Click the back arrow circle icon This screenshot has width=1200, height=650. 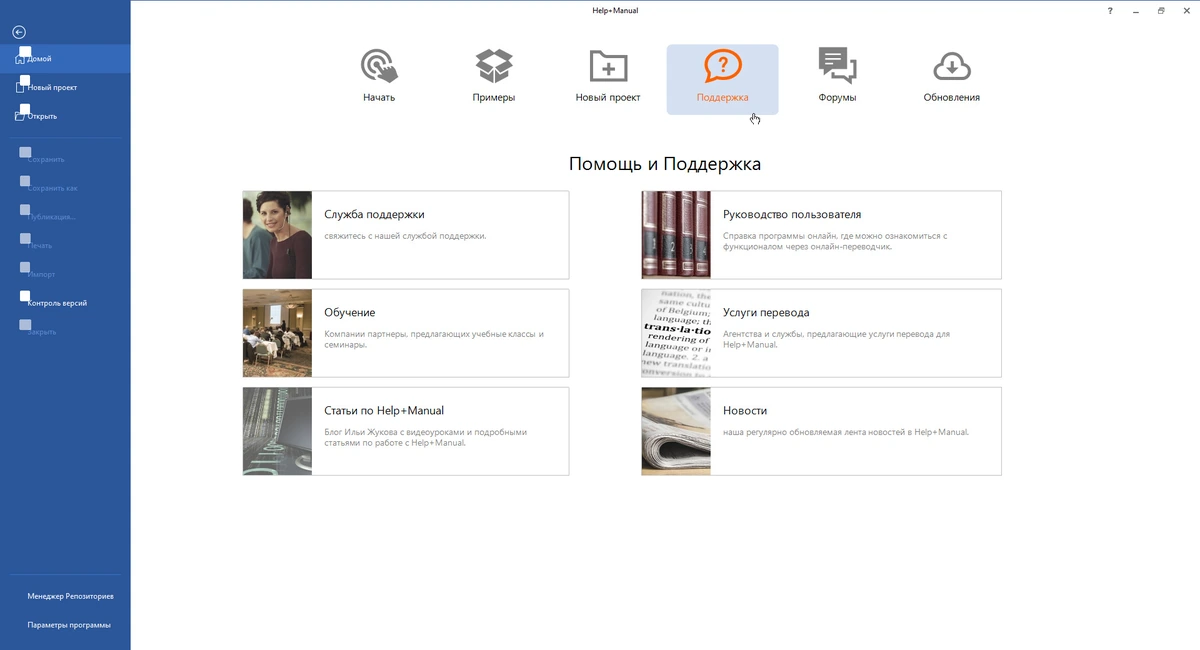[19, 32]
